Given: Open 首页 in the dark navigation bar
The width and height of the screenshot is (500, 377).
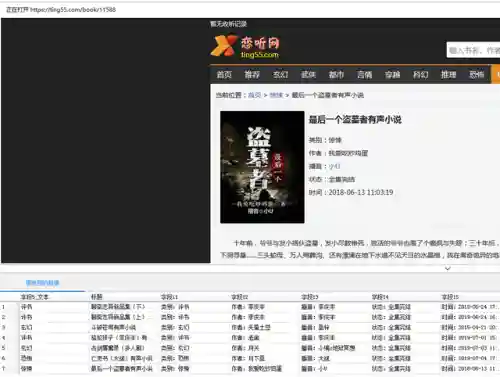Looking at the screenshot, I should pyautogui.click(x=224, y=75).
